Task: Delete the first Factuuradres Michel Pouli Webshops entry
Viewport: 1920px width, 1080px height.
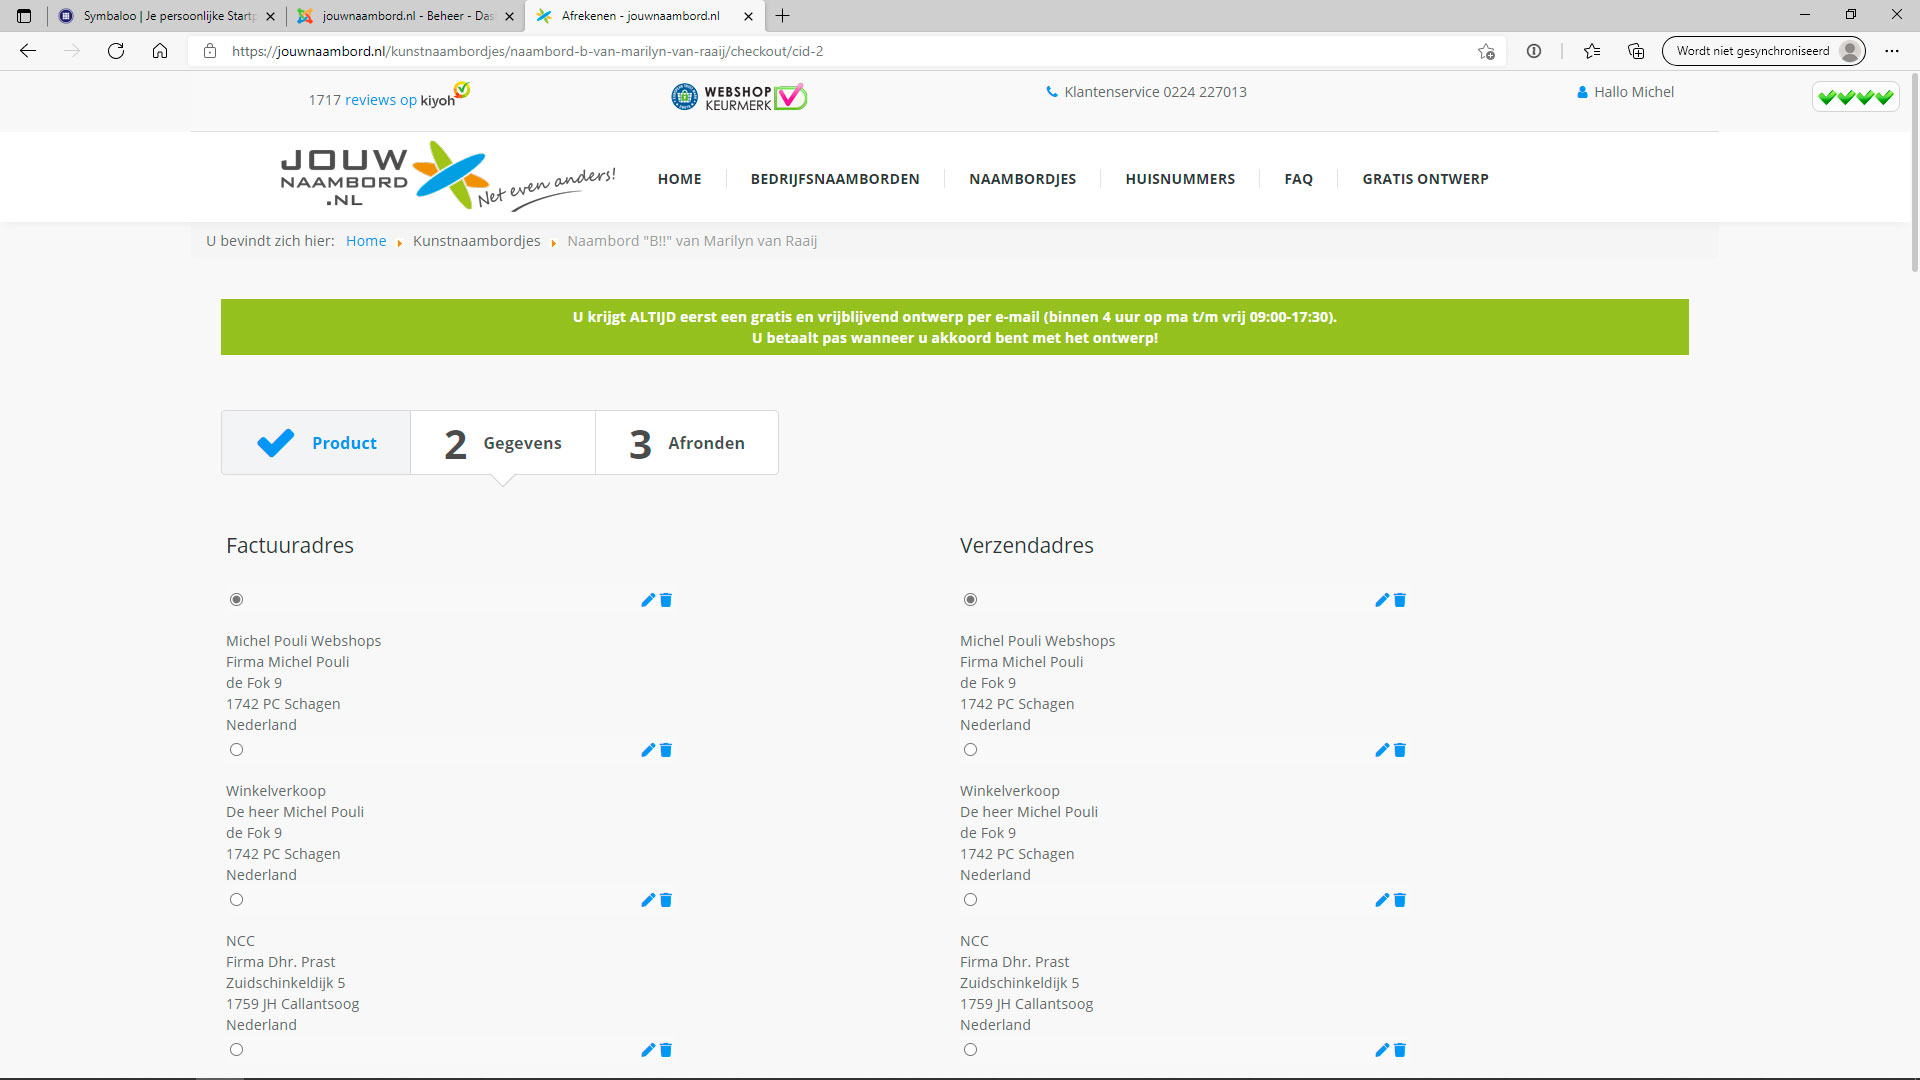Action: (x=666, y=600)
